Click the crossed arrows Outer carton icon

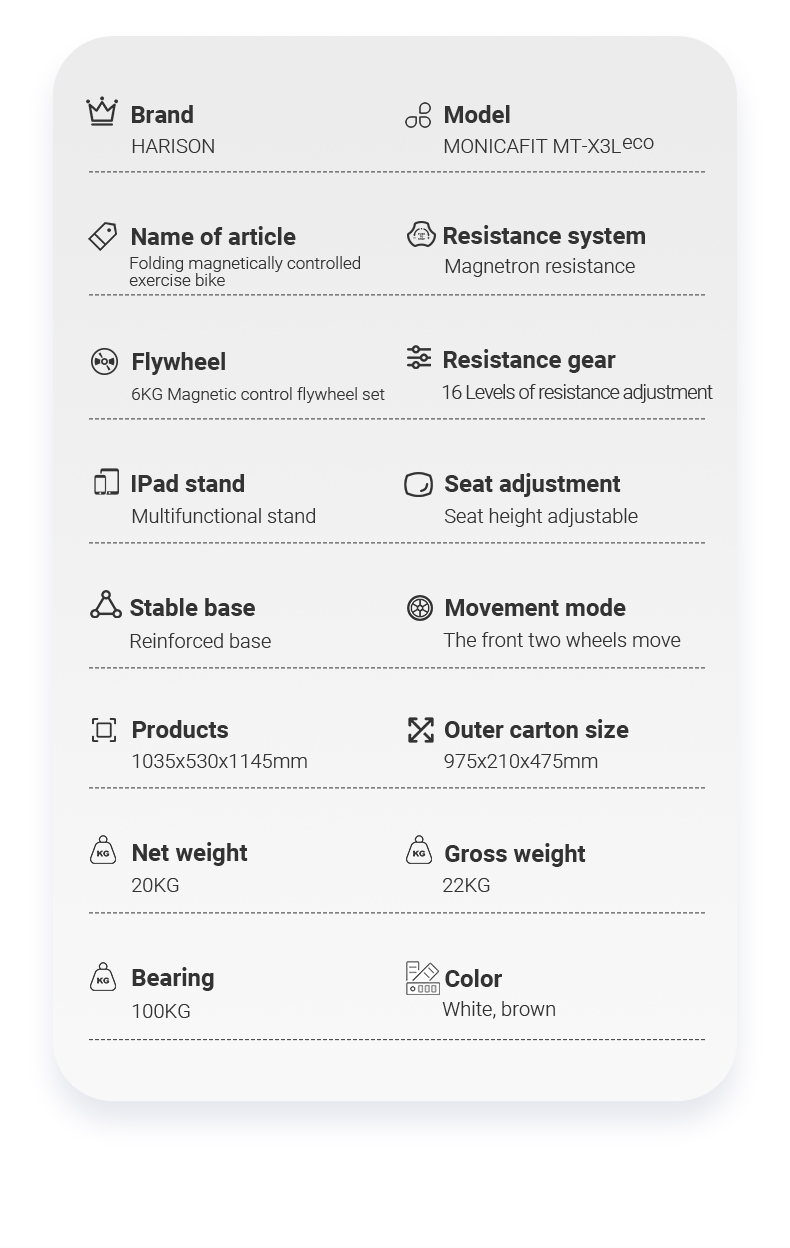tap(420, 730)
